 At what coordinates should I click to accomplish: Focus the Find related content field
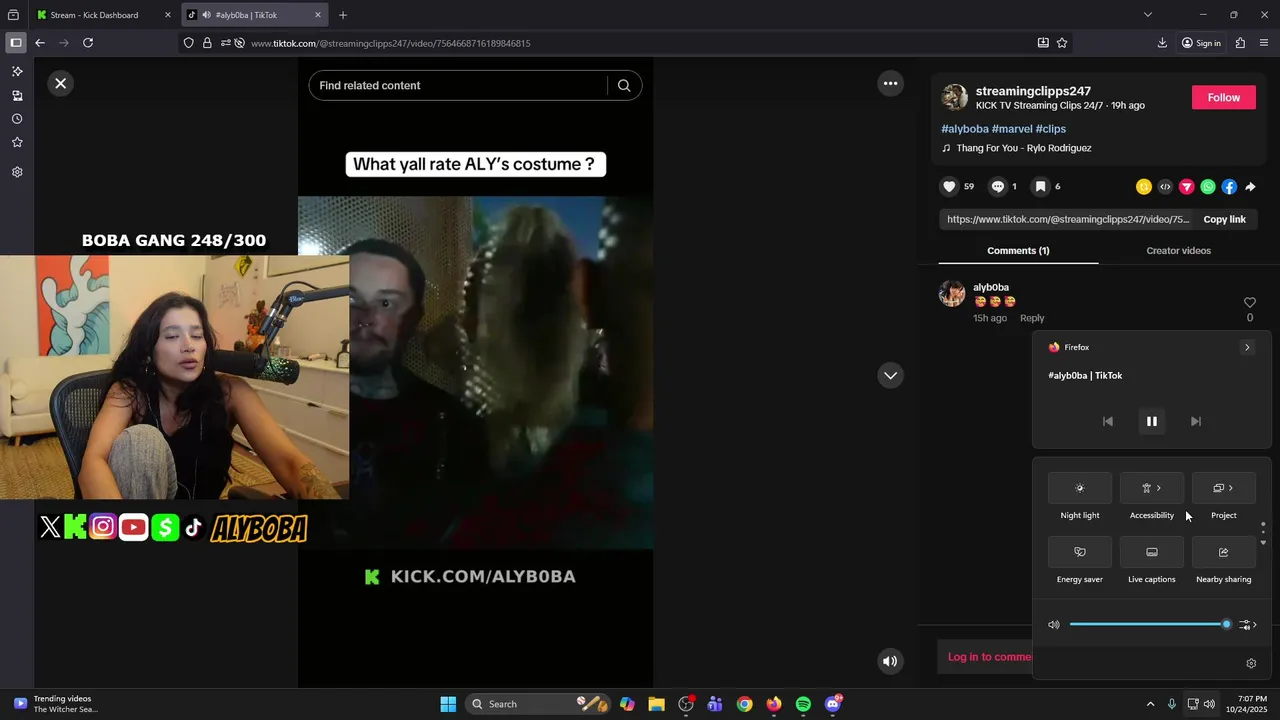460,86
